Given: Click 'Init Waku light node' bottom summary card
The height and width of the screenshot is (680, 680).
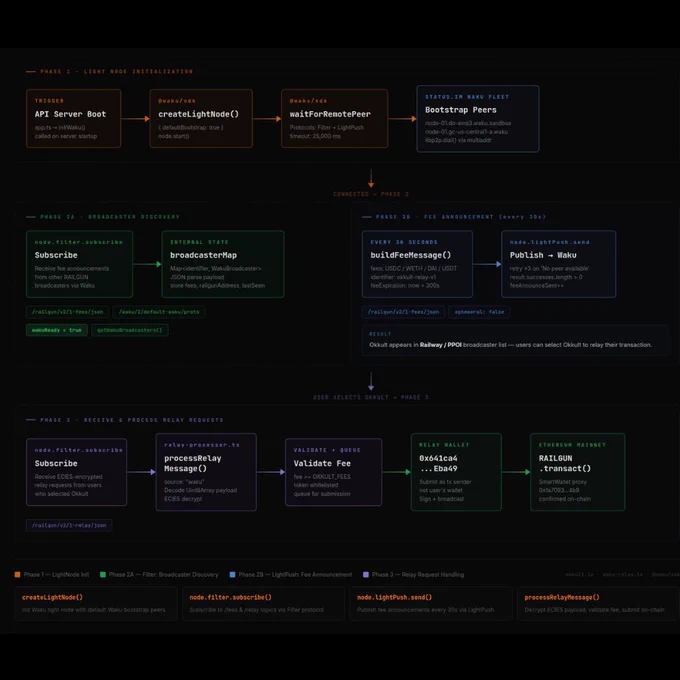Looking at the screenshot, I should pyautogui.click(x=96, y=603).
